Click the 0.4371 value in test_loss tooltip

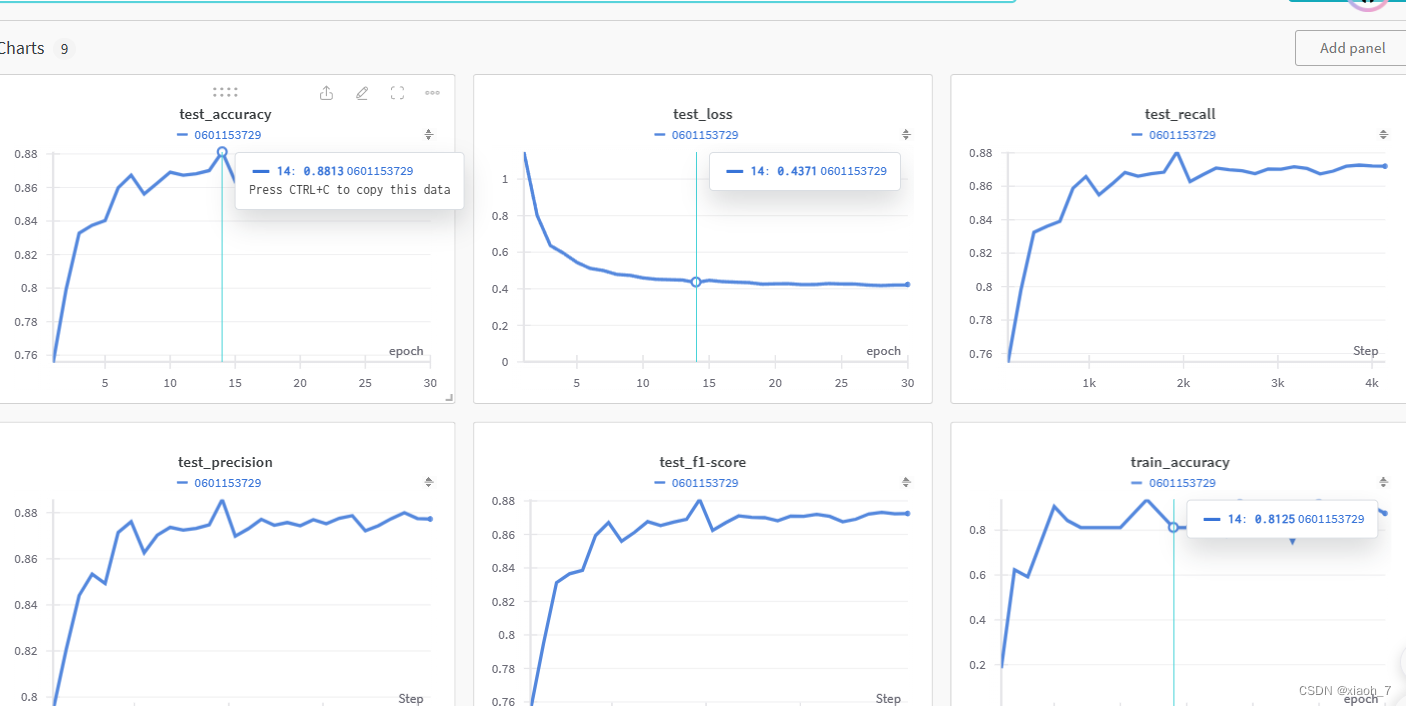tap(797, 171)
